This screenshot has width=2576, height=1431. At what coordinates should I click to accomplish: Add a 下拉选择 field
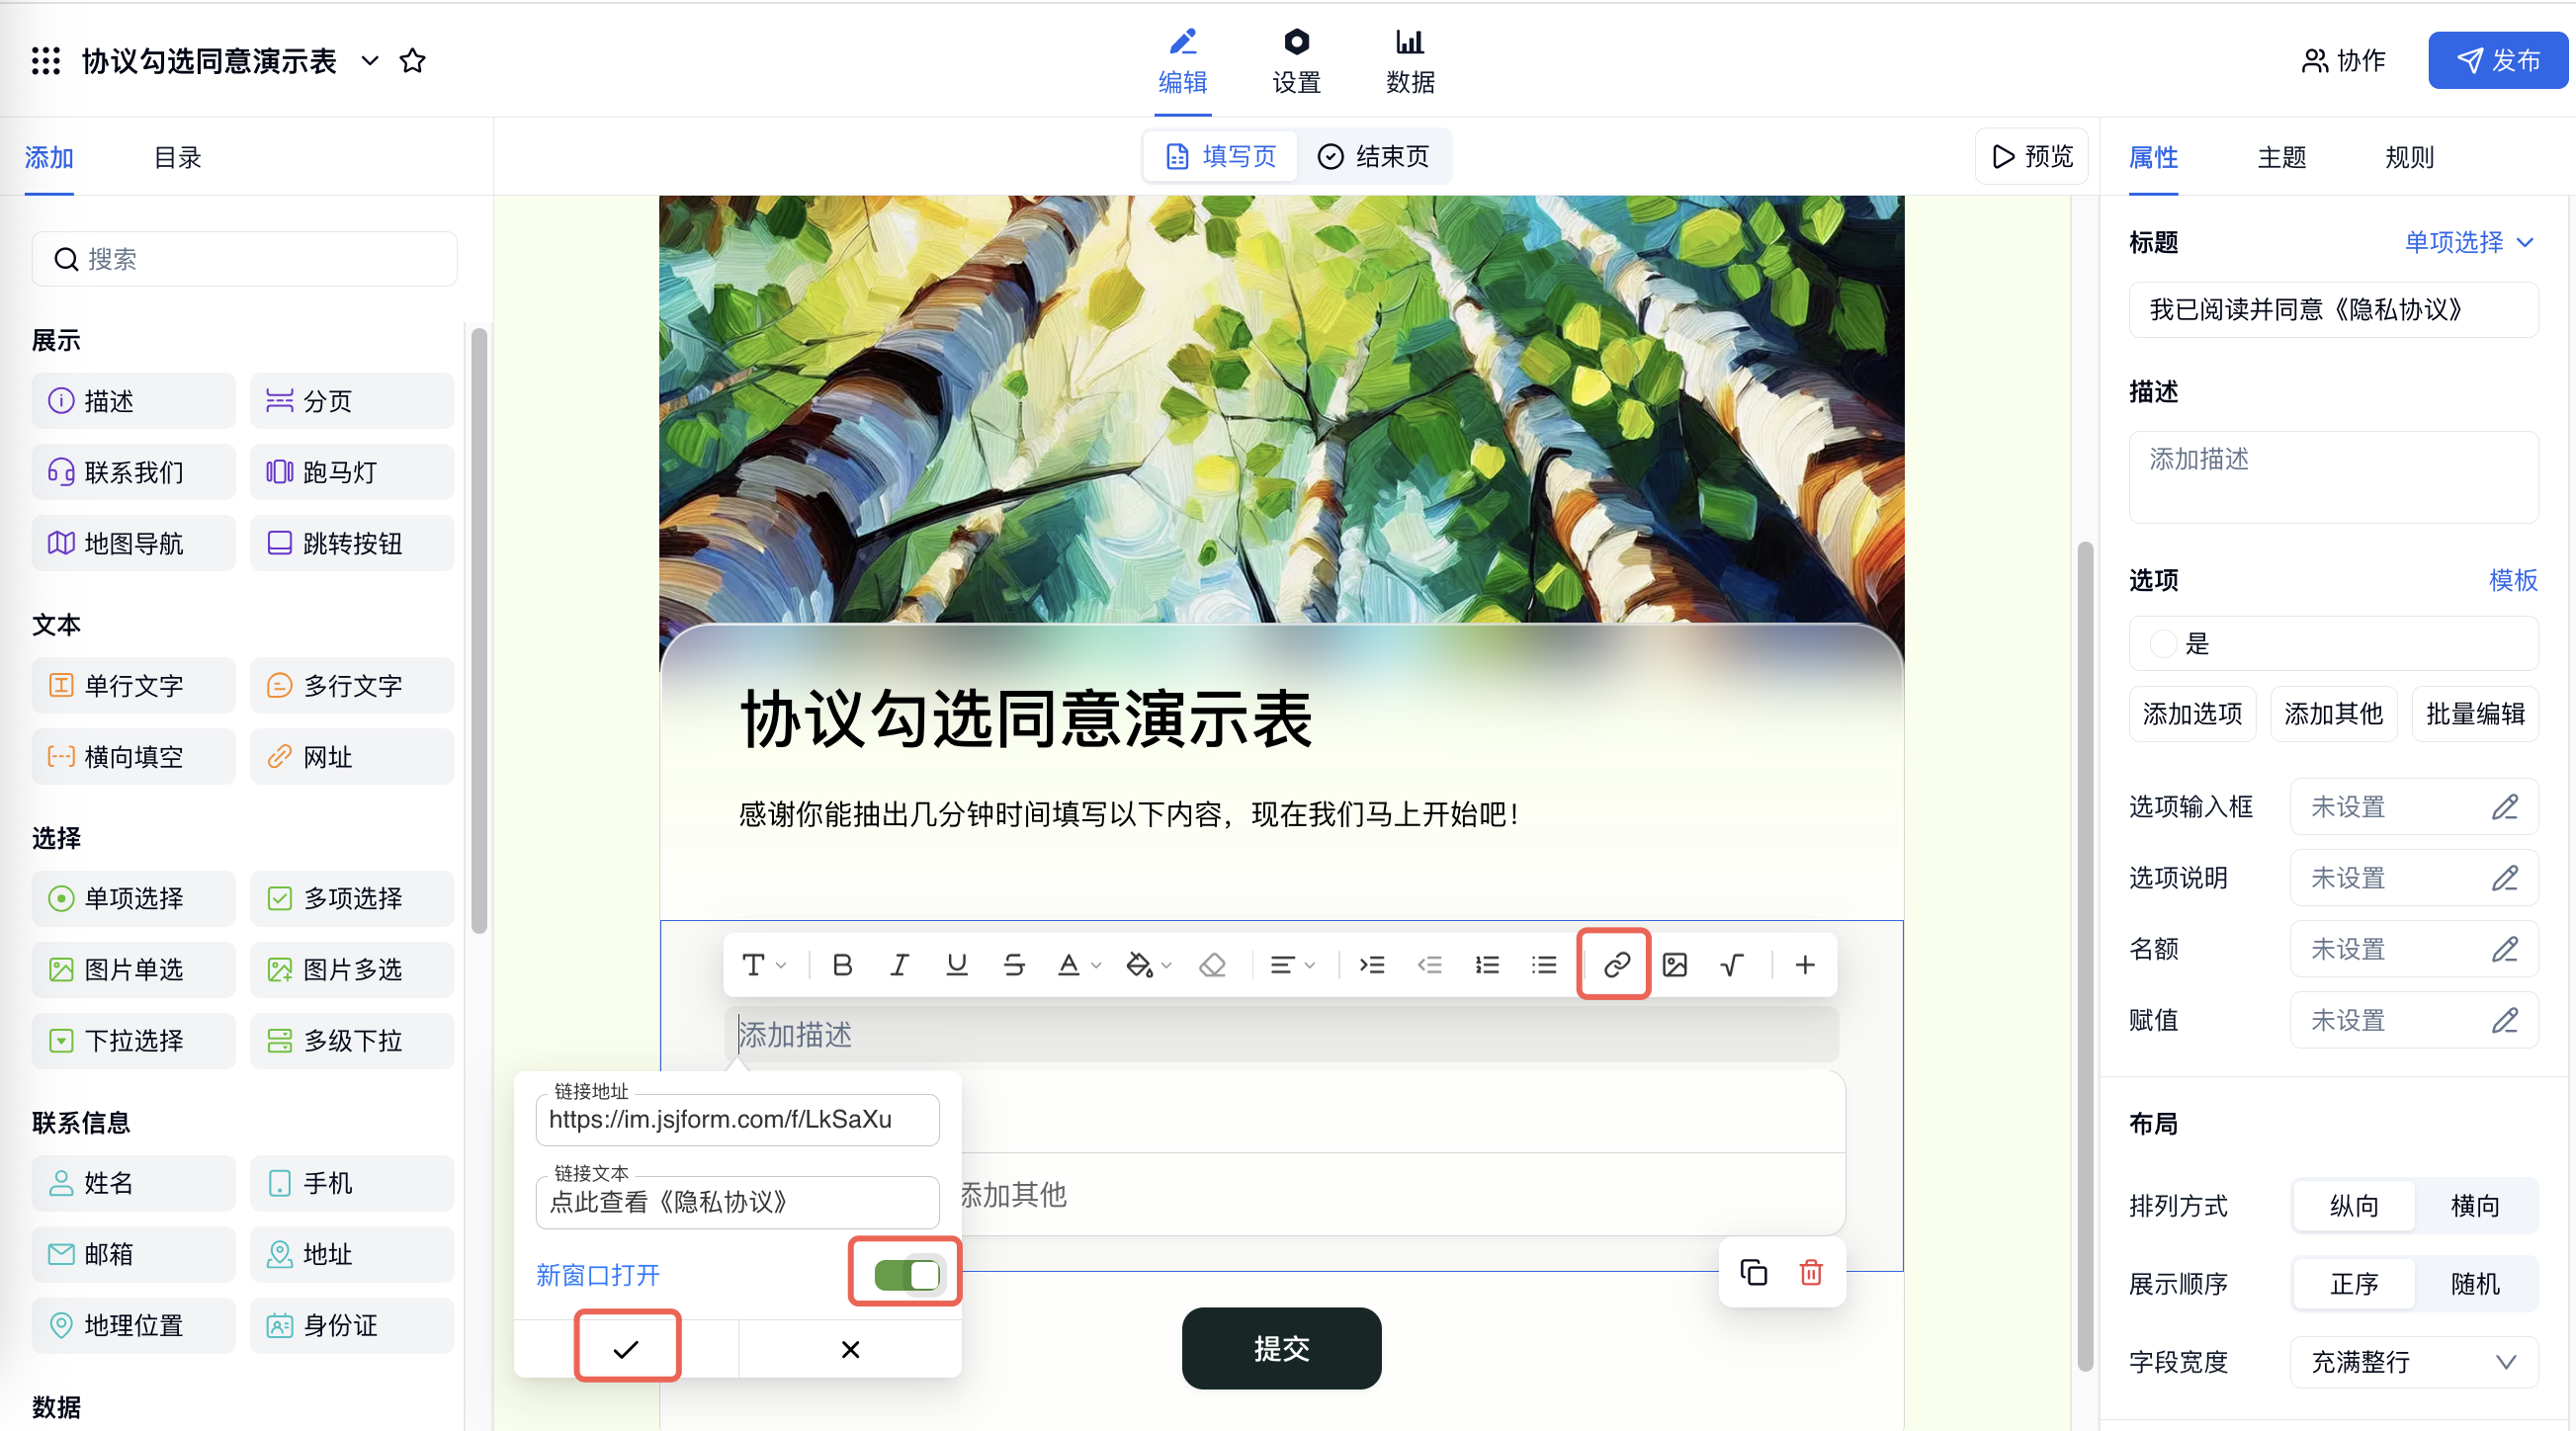(x=134, y=1040)
